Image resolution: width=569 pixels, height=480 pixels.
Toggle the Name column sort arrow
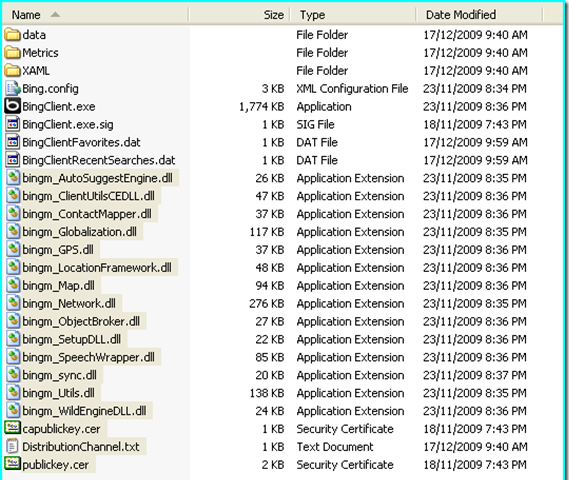point(55,15)
